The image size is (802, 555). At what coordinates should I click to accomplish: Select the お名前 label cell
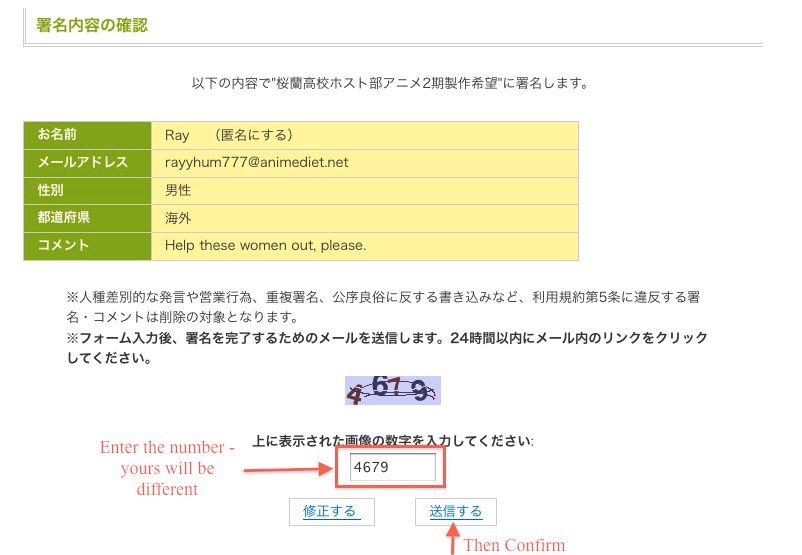87,135
